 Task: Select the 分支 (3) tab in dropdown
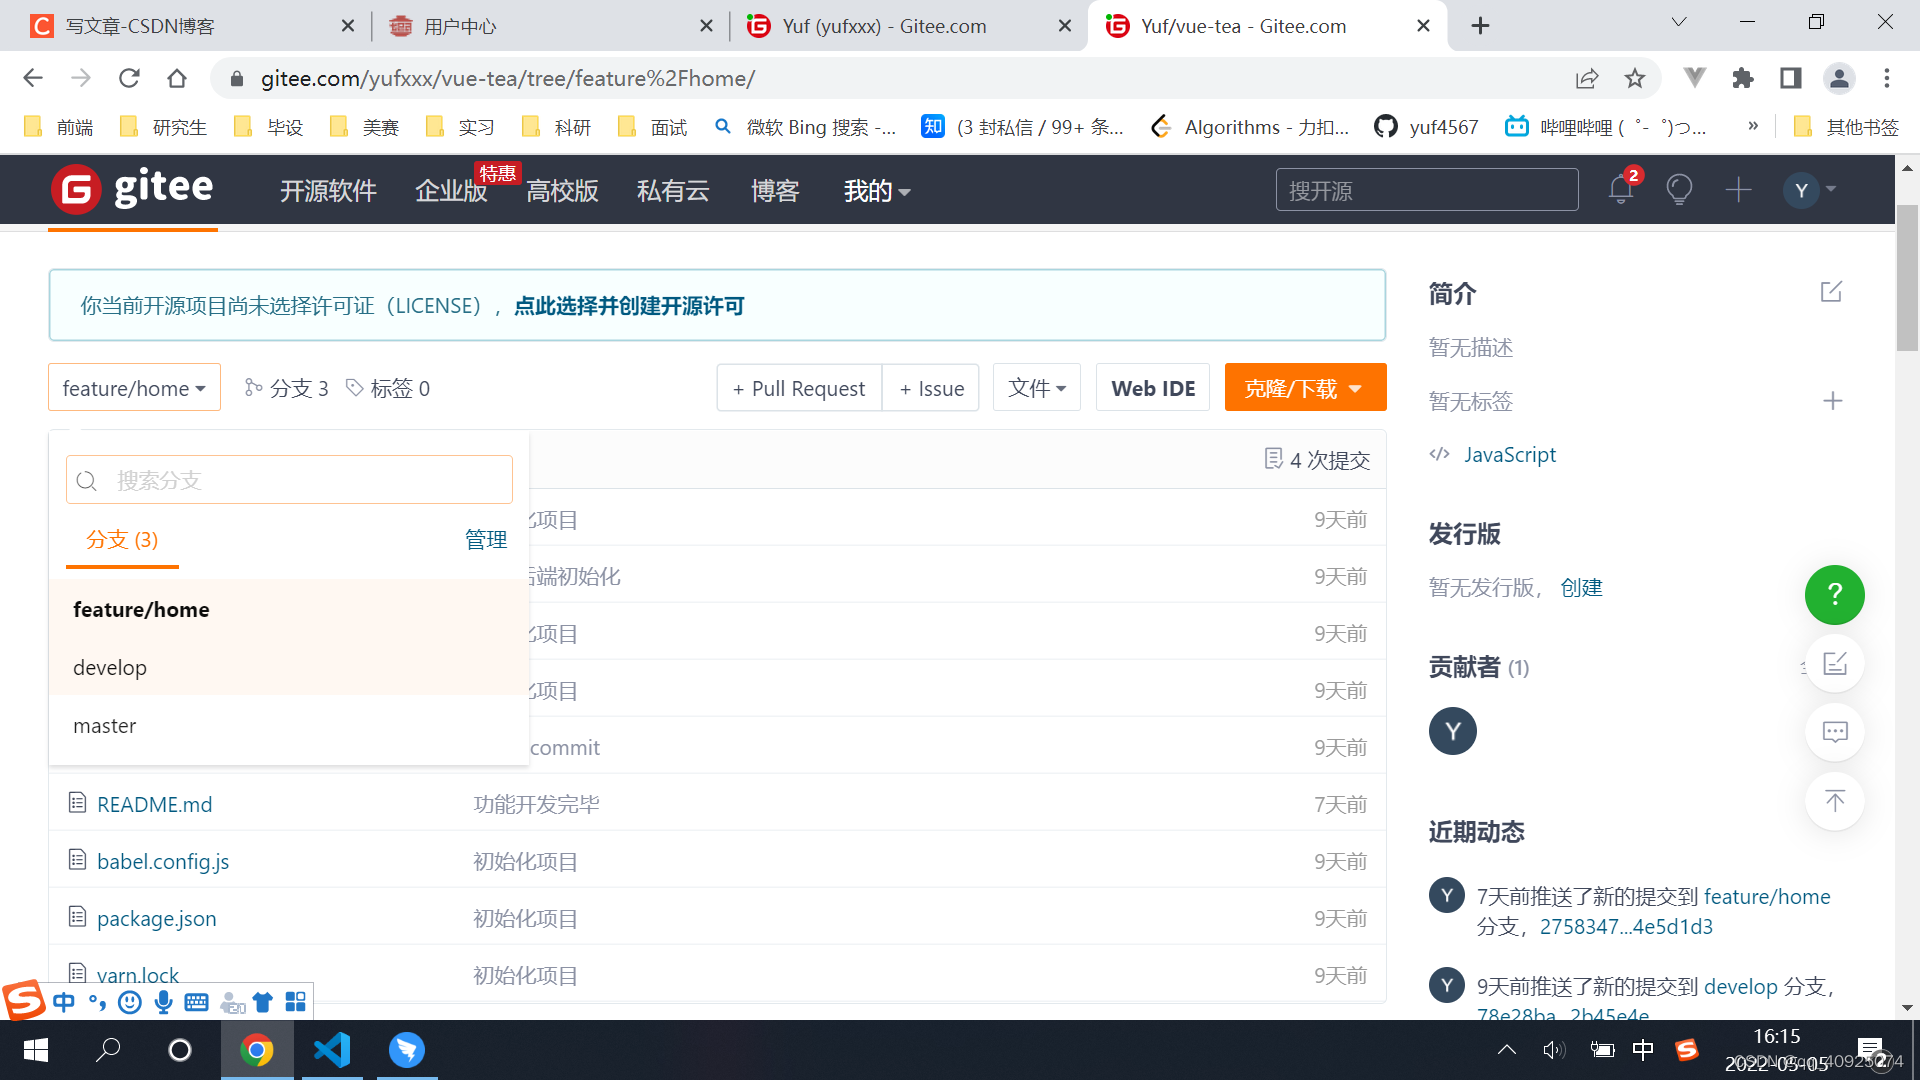click(x=122, y=540)
